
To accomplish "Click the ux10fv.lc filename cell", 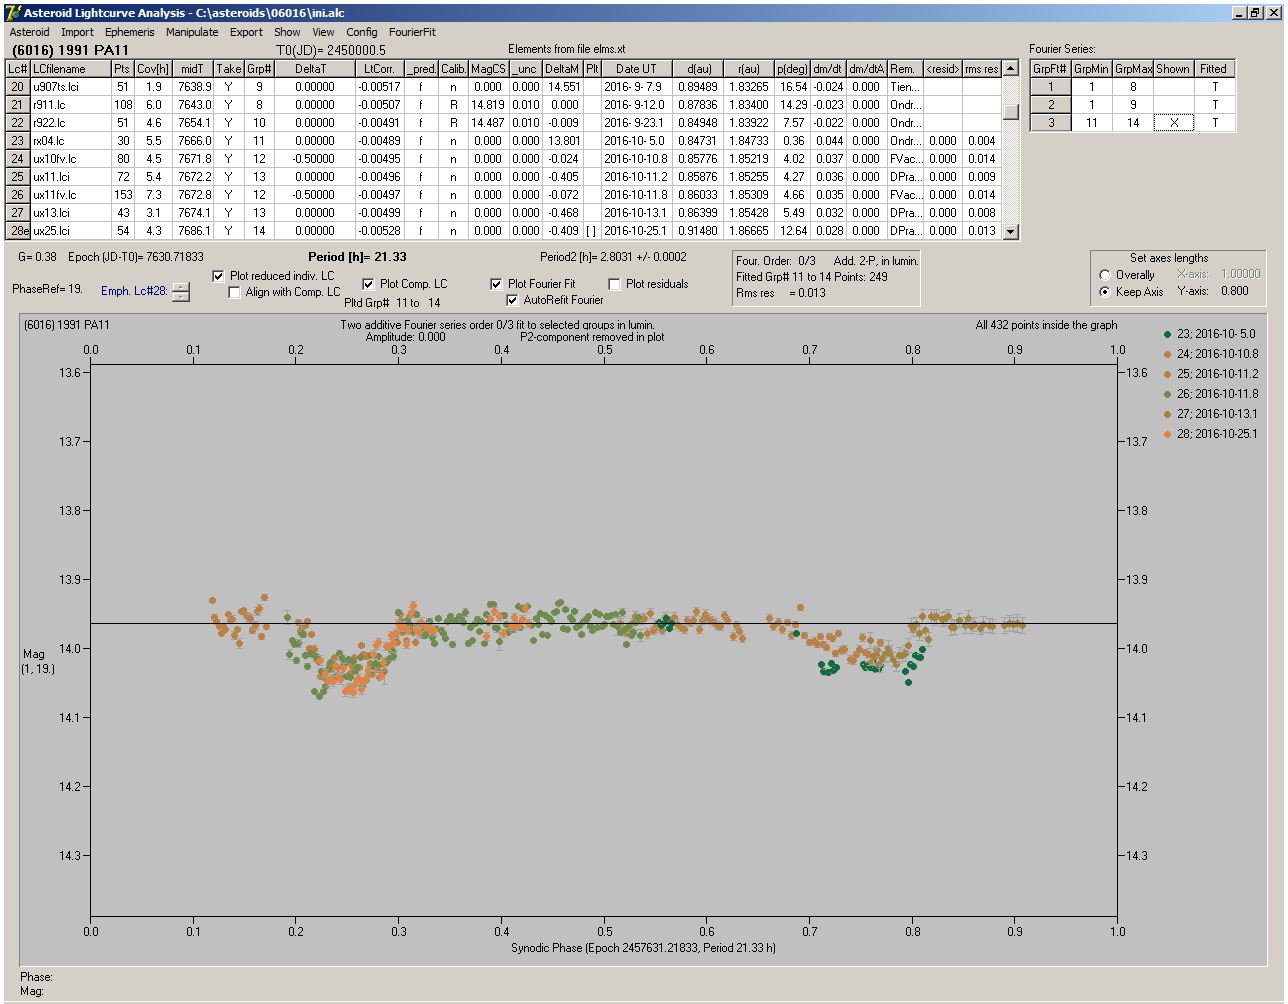I will click(70, 159).
